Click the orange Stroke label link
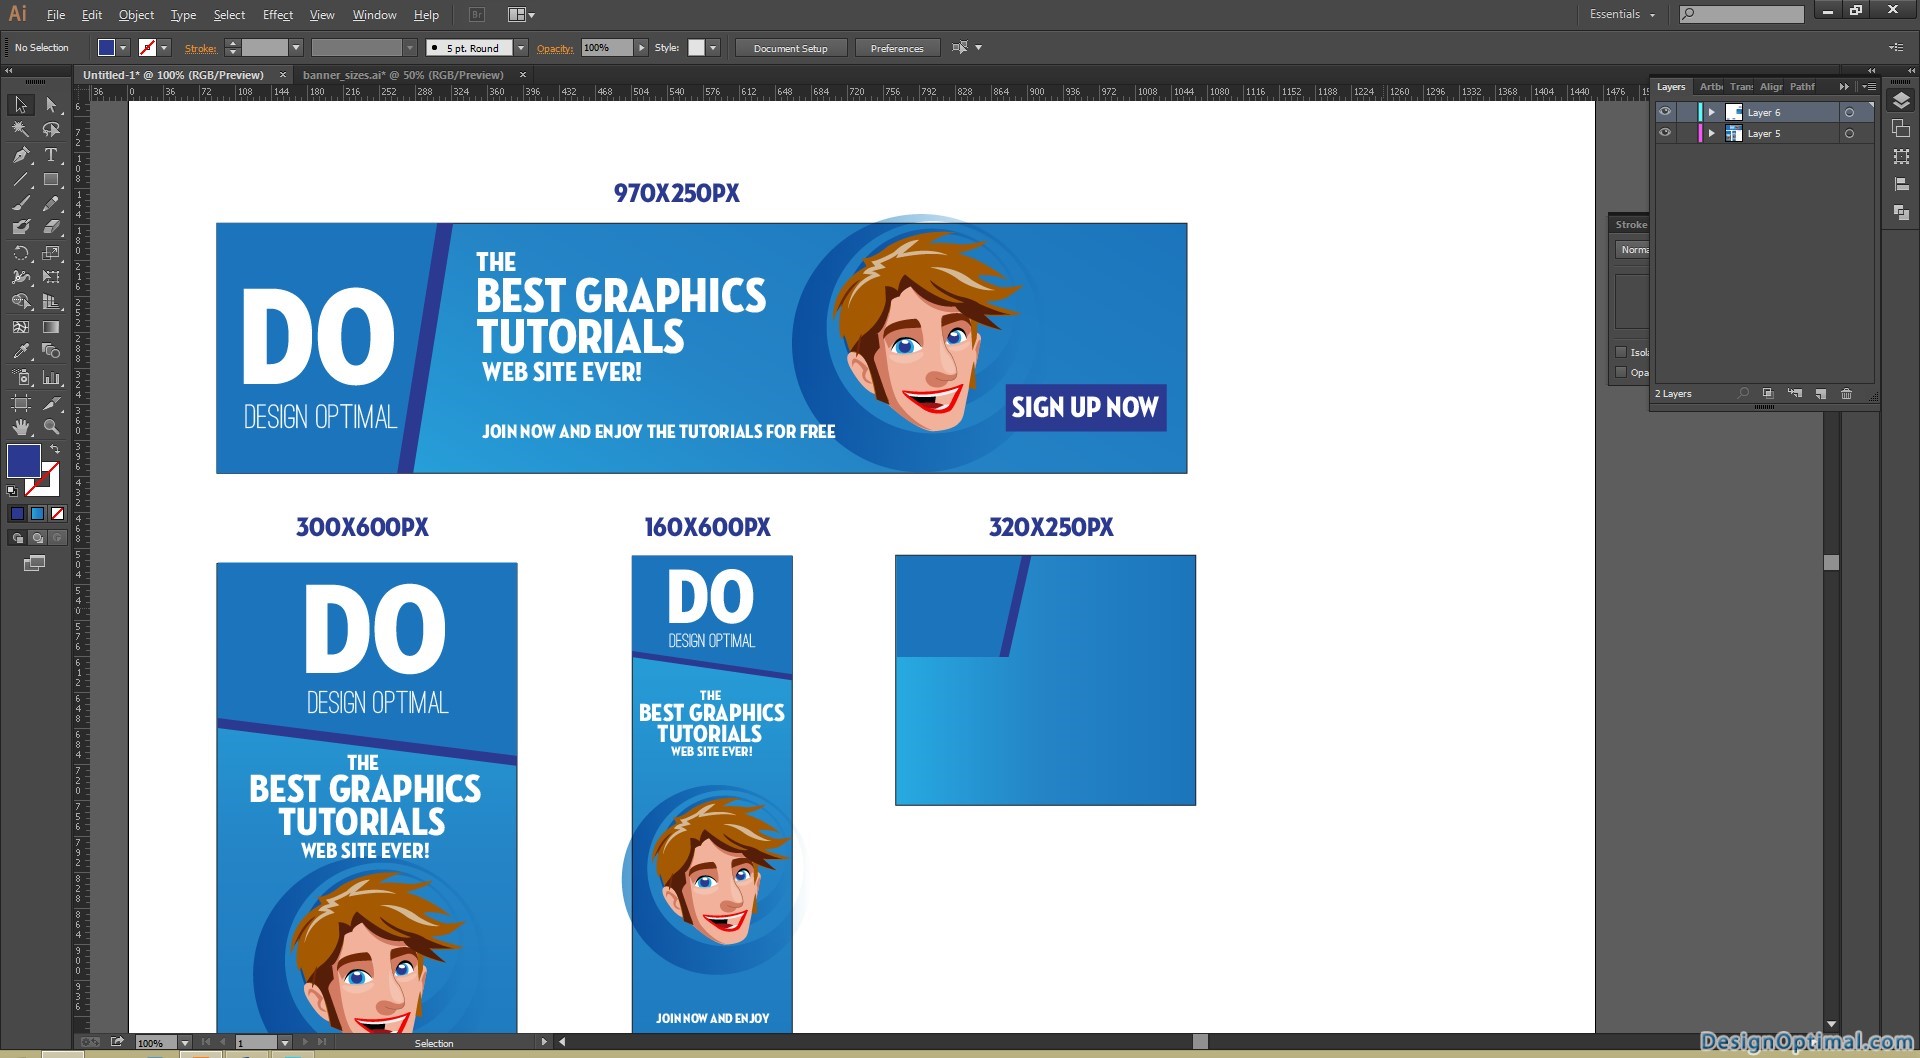Screen dimensions: 1920x1058 tap(200, 48)
